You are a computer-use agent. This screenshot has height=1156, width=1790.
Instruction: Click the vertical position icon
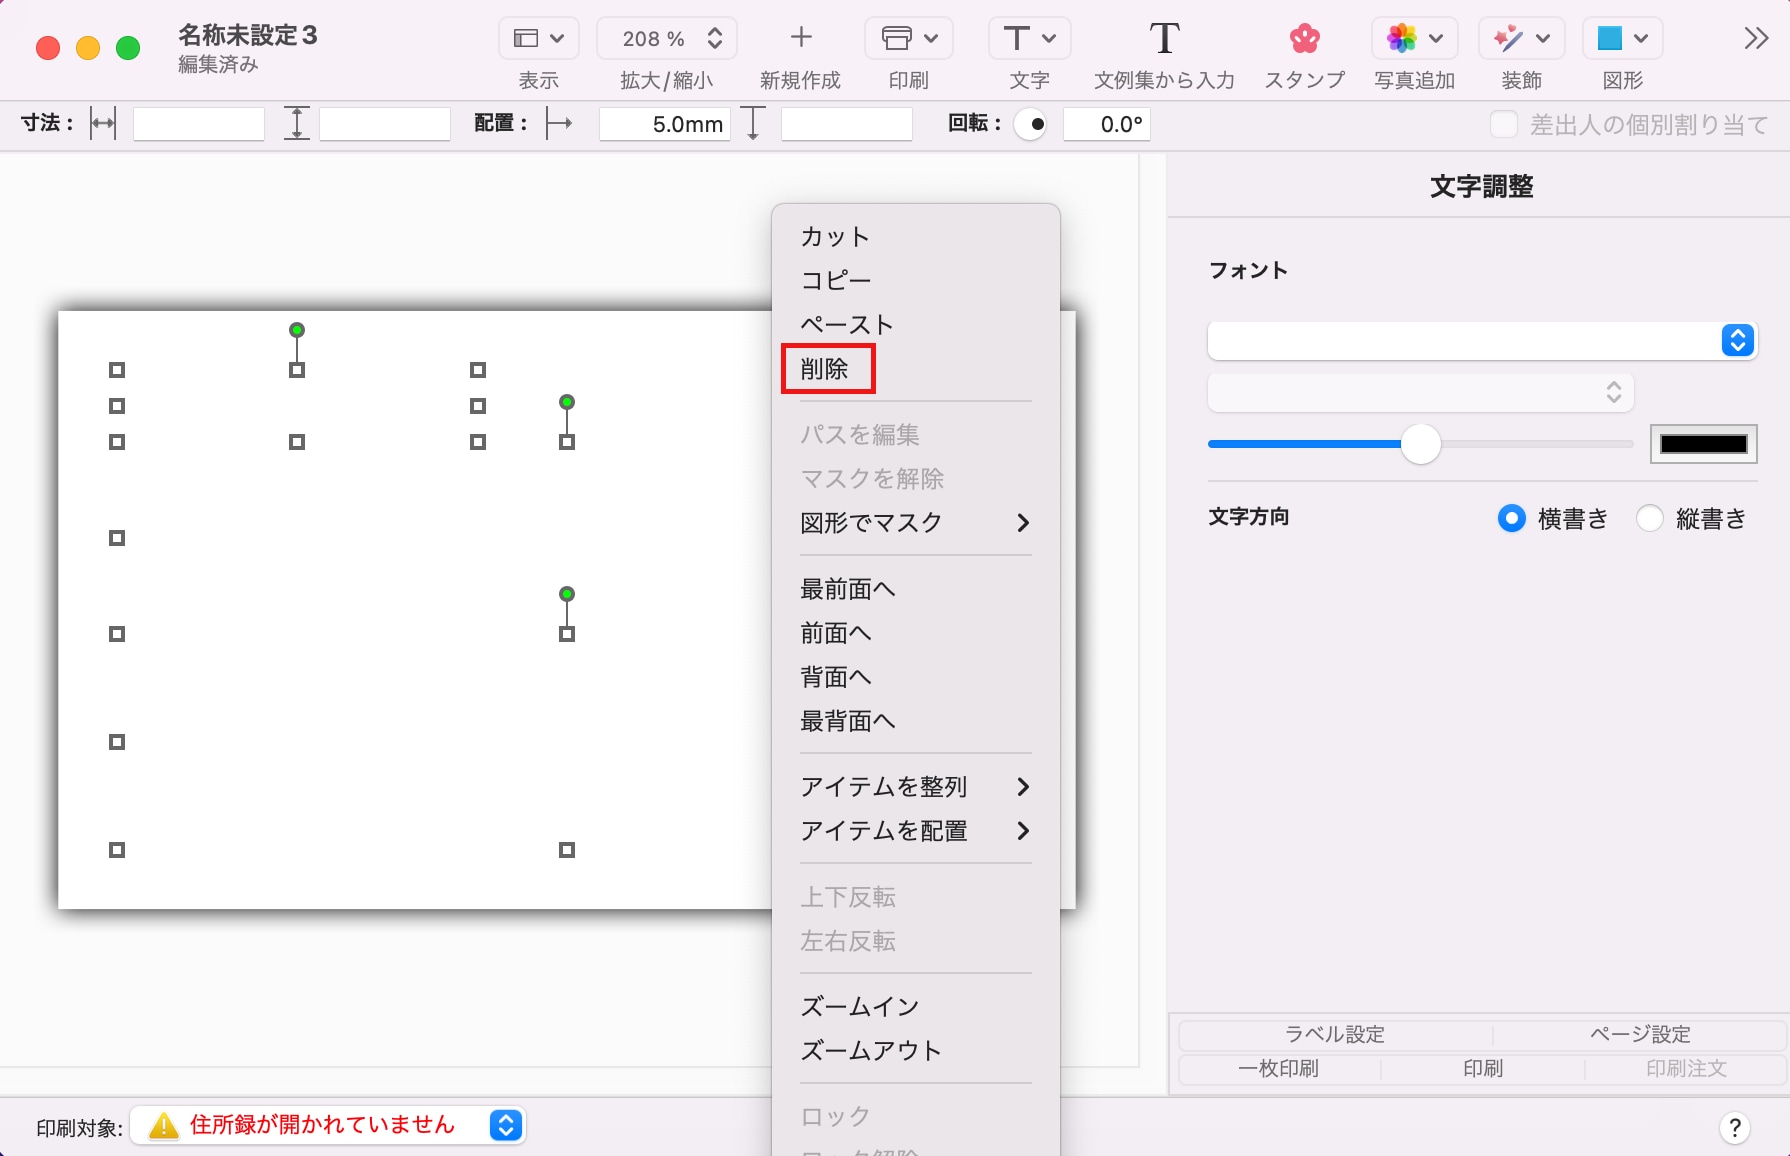[753, 124]
